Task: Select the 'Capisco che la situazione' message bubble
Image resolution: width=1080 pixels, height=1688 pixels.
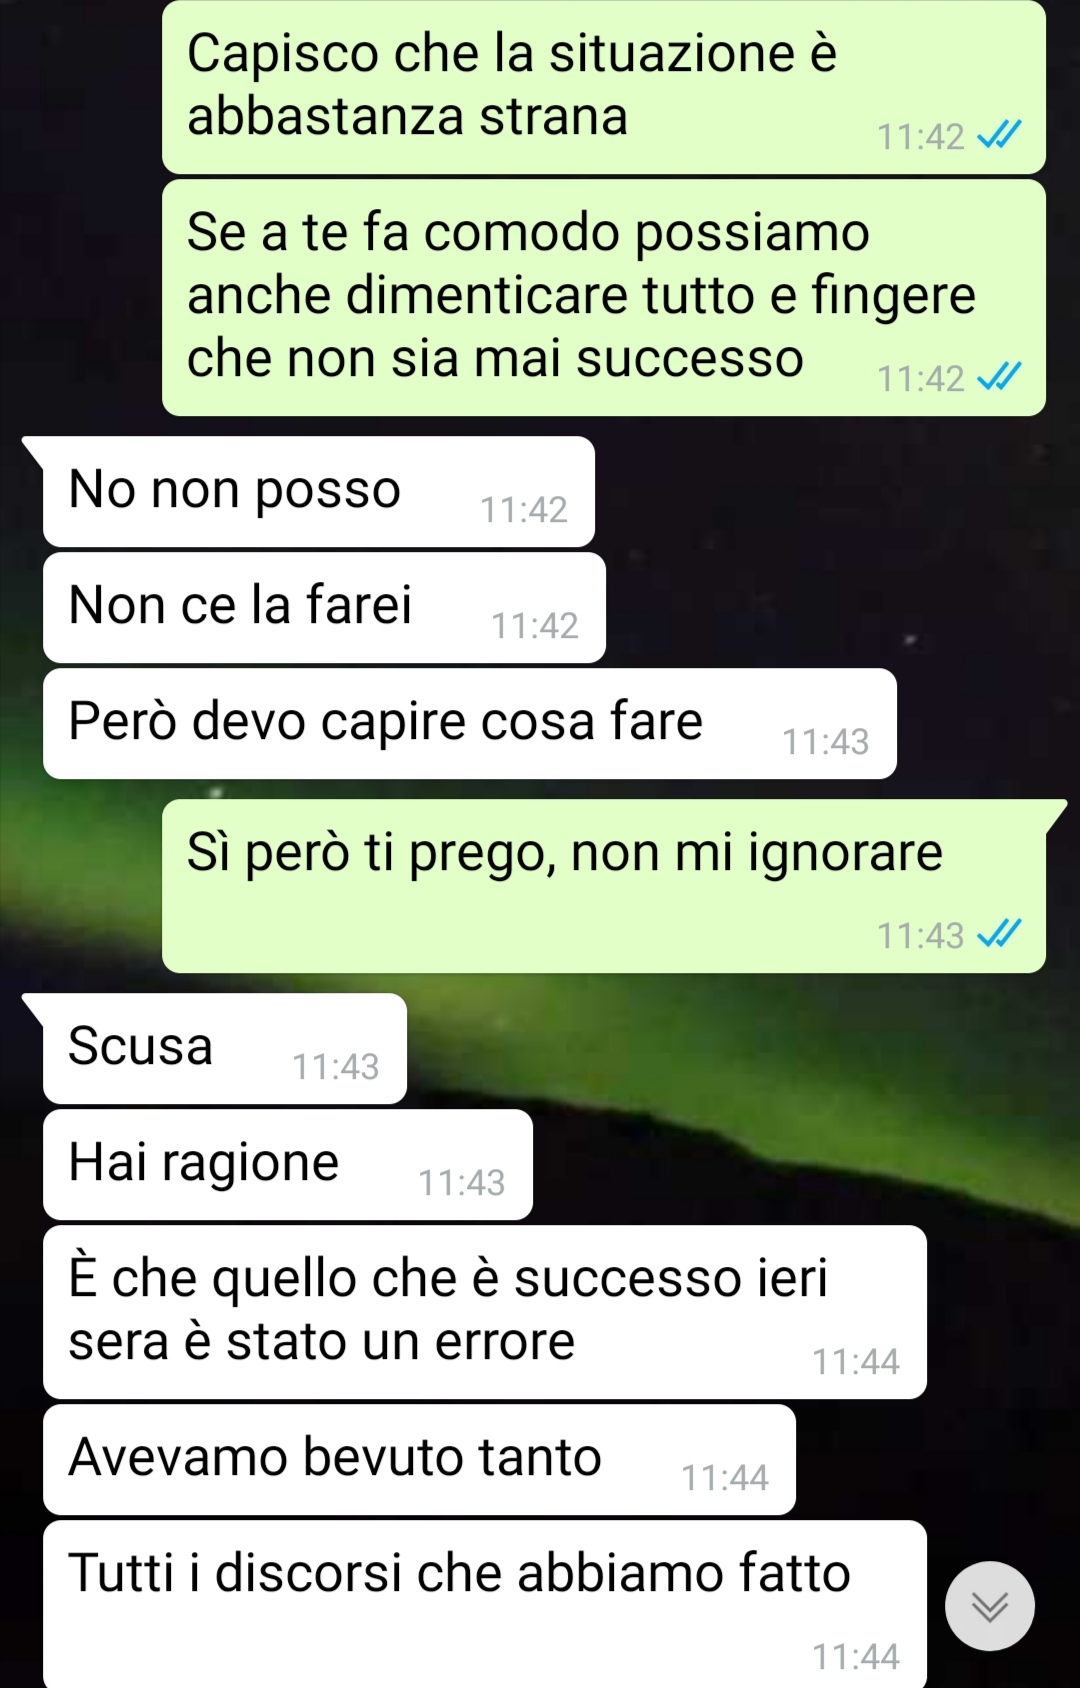Action: tap(604, 87)
